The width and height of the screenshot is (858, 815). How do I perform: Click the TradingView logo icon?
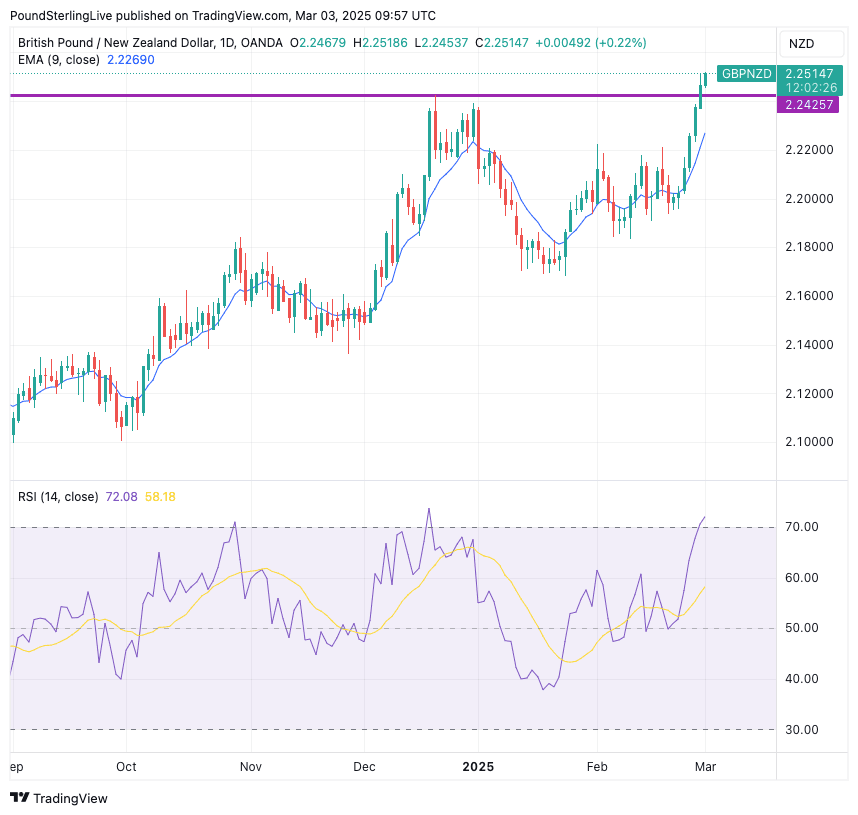pyautogui.click(x=20, y=798)
